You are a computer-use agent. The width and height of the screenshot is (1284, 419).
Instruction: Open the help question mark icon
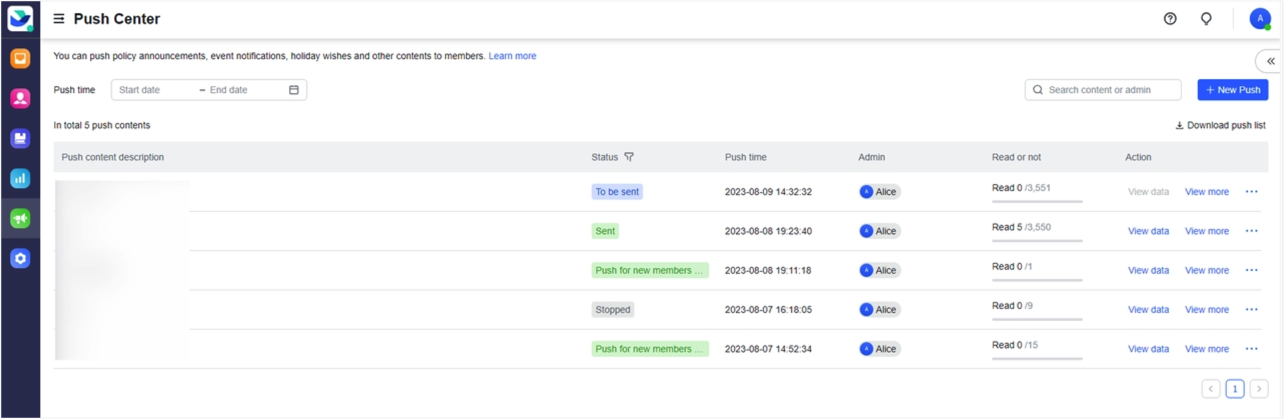click(1170, 19)
